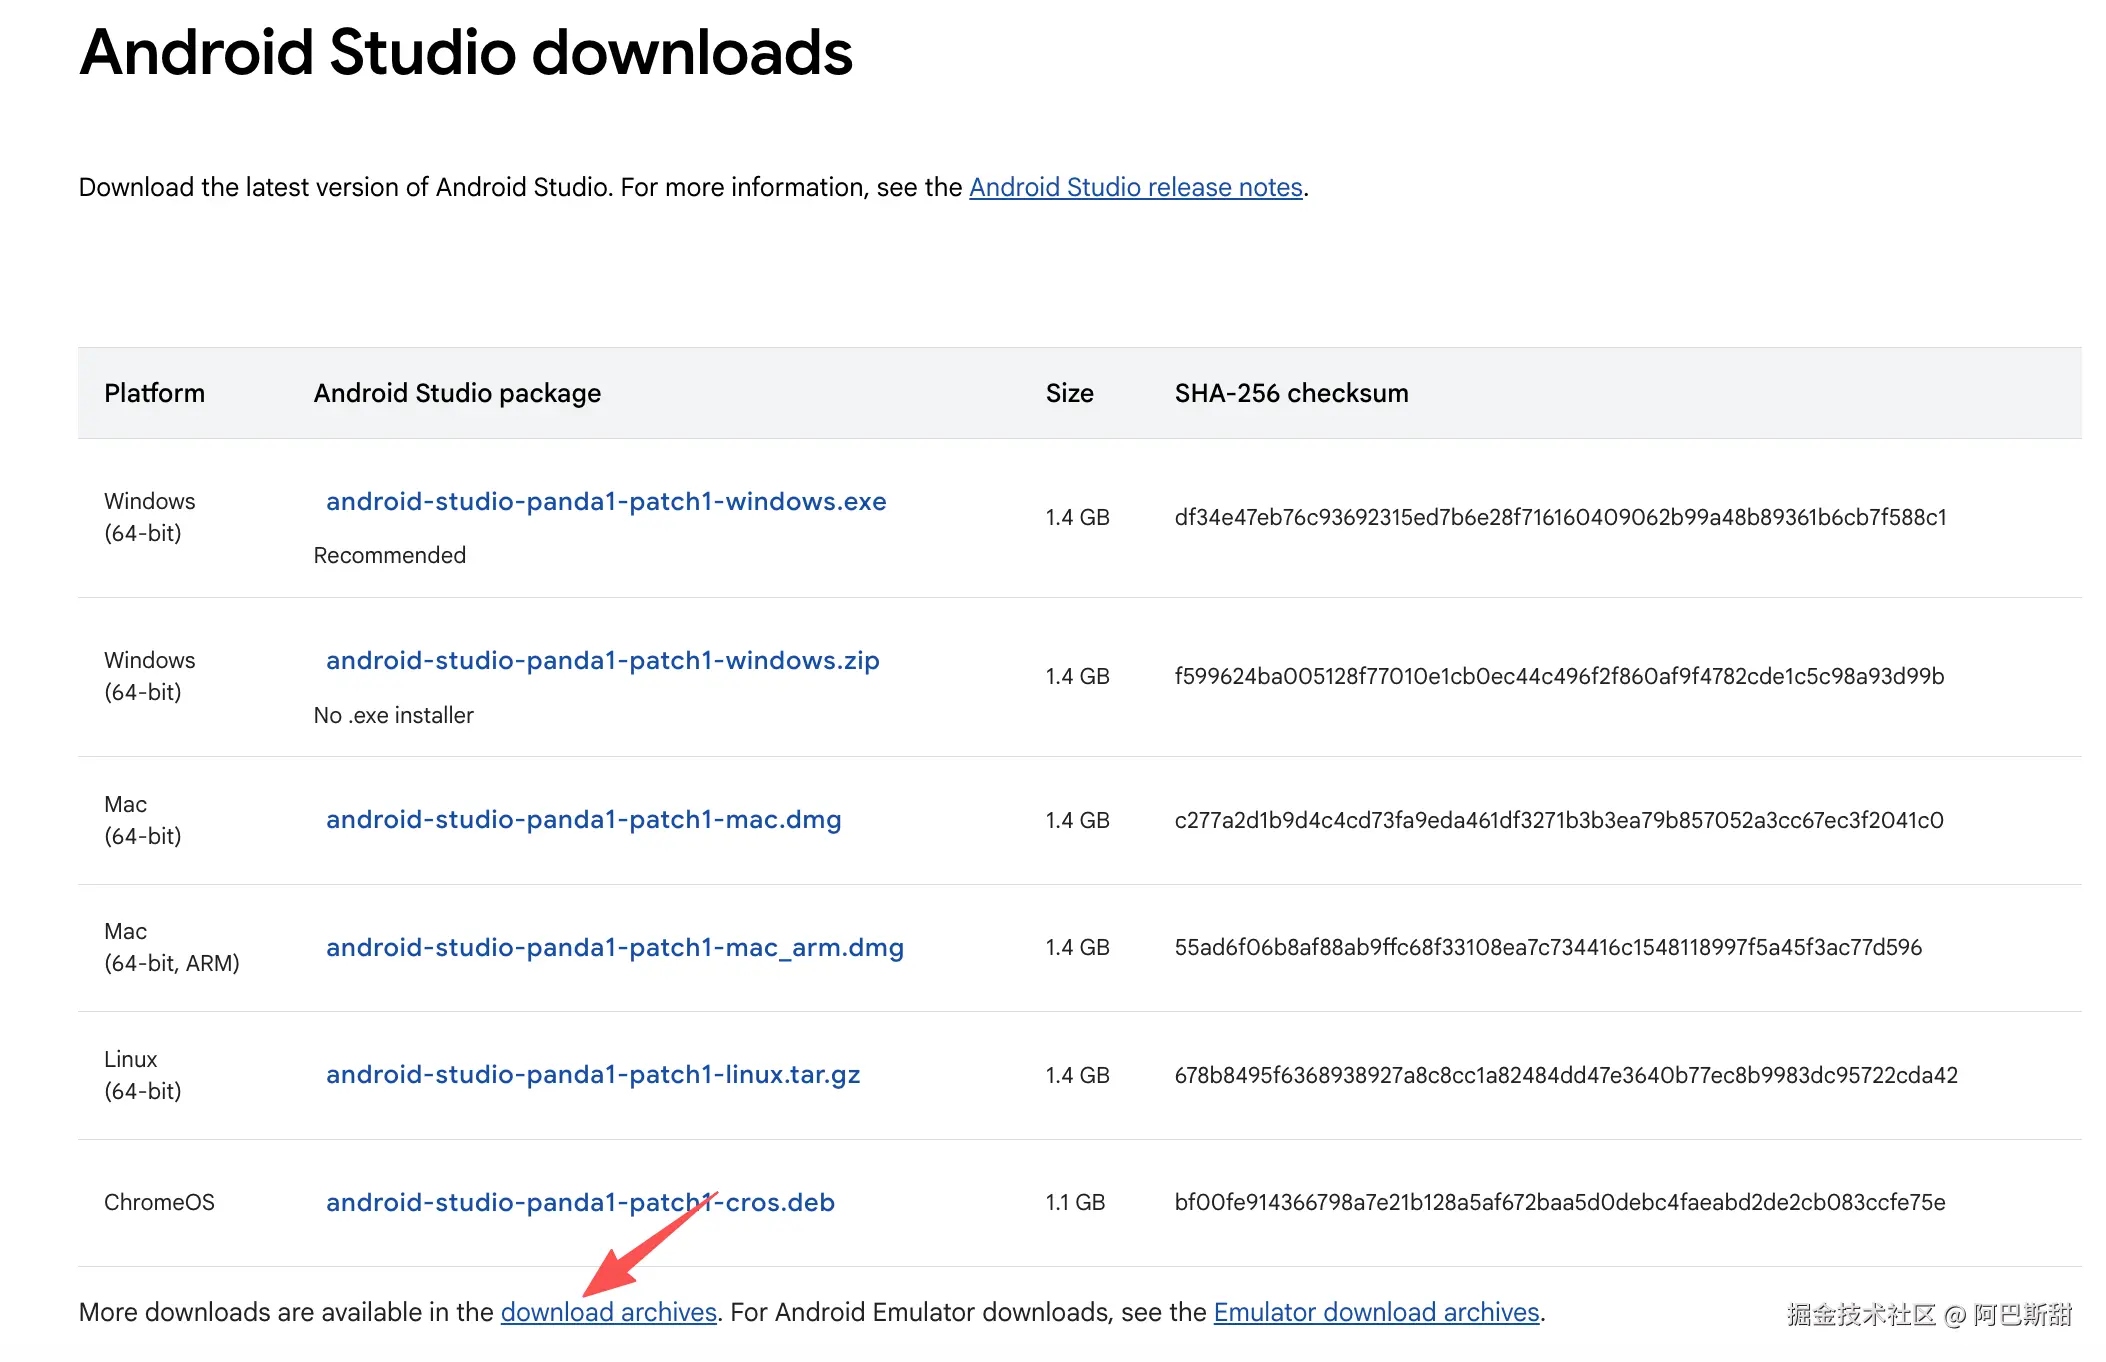Click the Size column header

(1069, 393)
